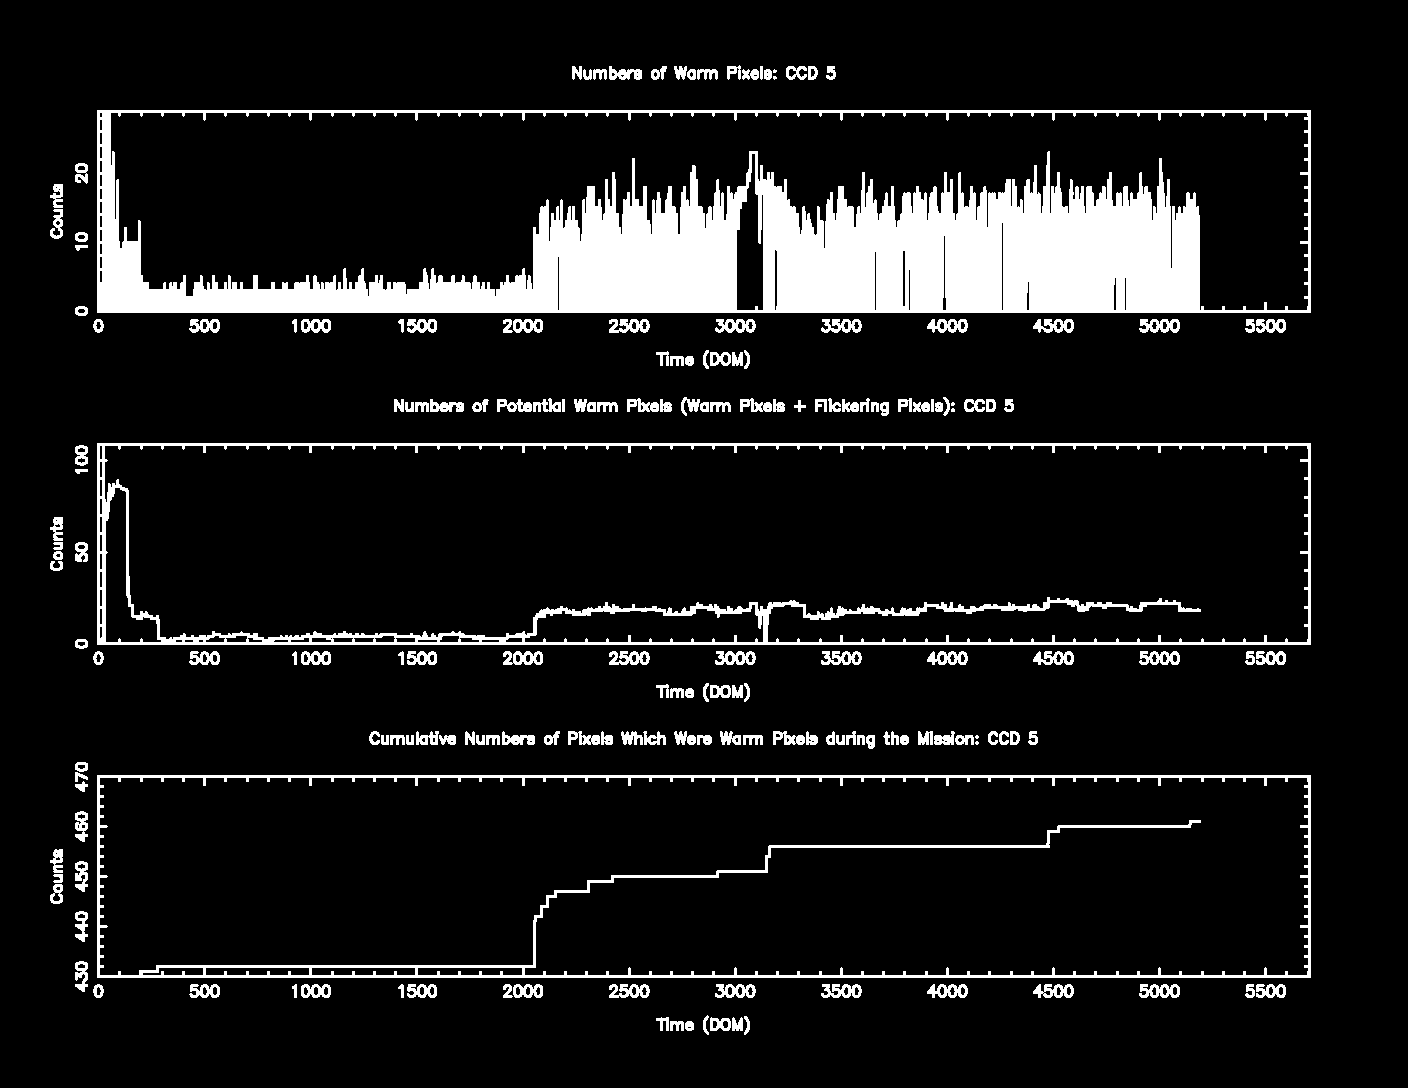1408x1088 pixels.
Task: Click the 20 value on top chart axis
Action: 82,174
